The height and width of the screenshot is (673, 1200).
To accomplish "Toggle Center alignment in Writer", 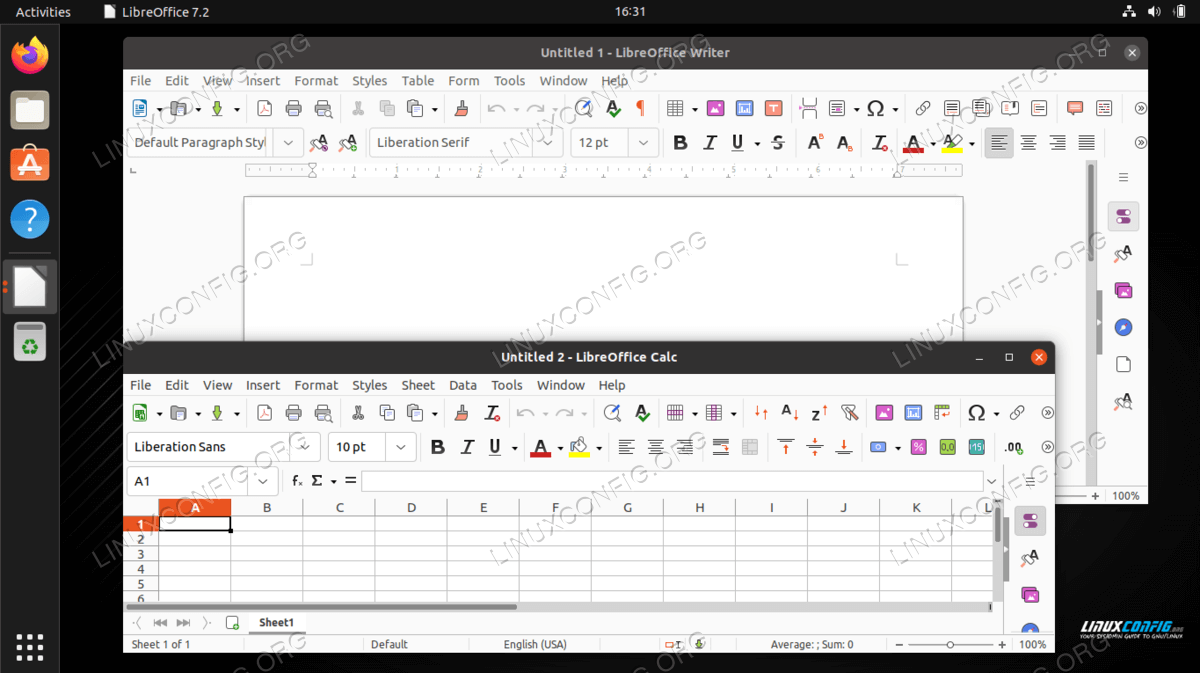I will point(1028,143).
